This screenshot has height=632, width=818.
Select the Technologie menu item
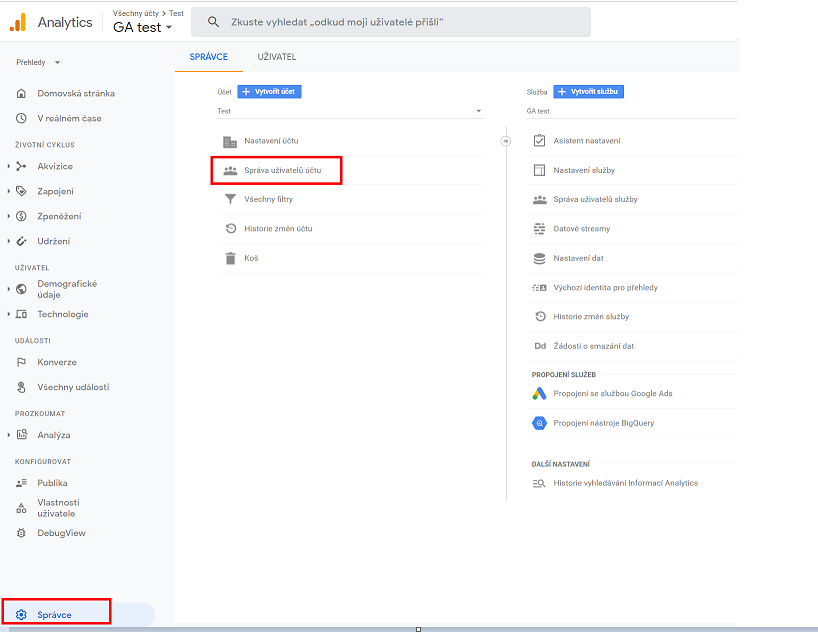pos(63,314)
